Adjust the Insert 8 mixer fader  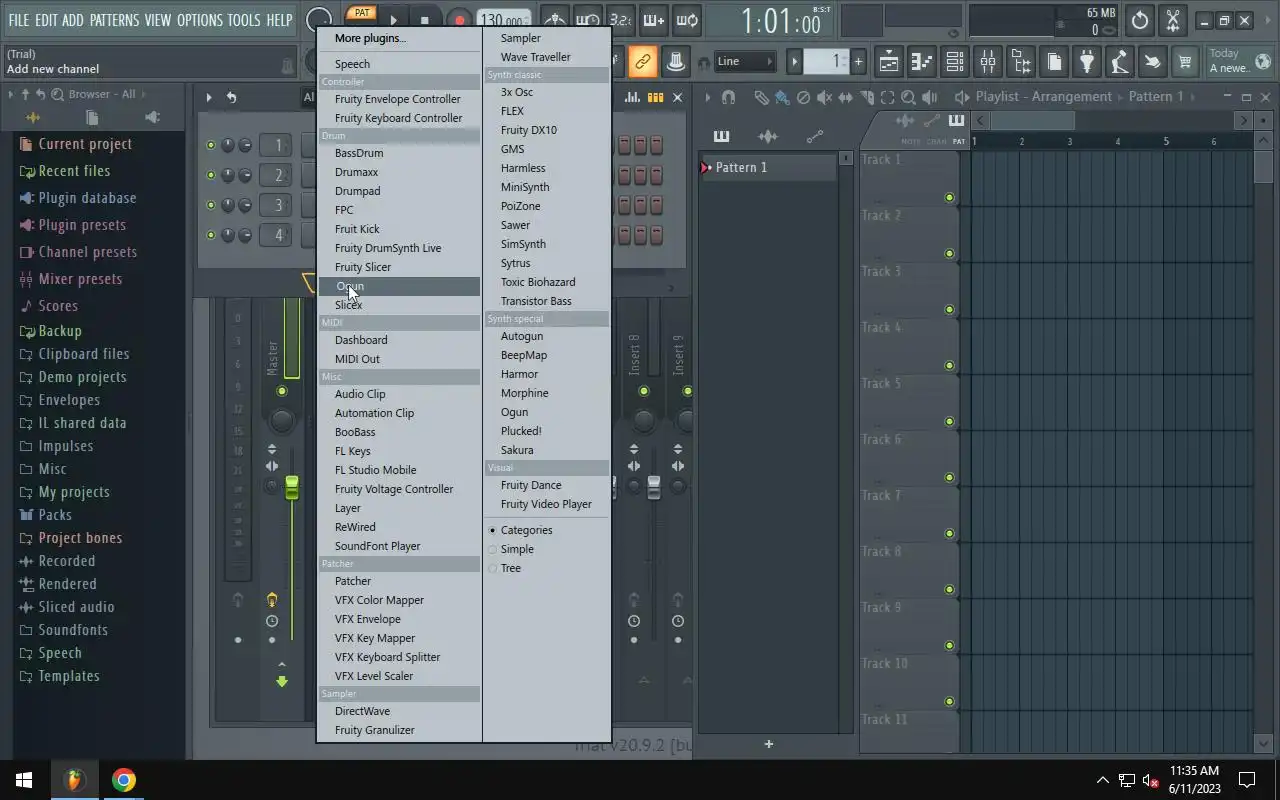[654, 487]
